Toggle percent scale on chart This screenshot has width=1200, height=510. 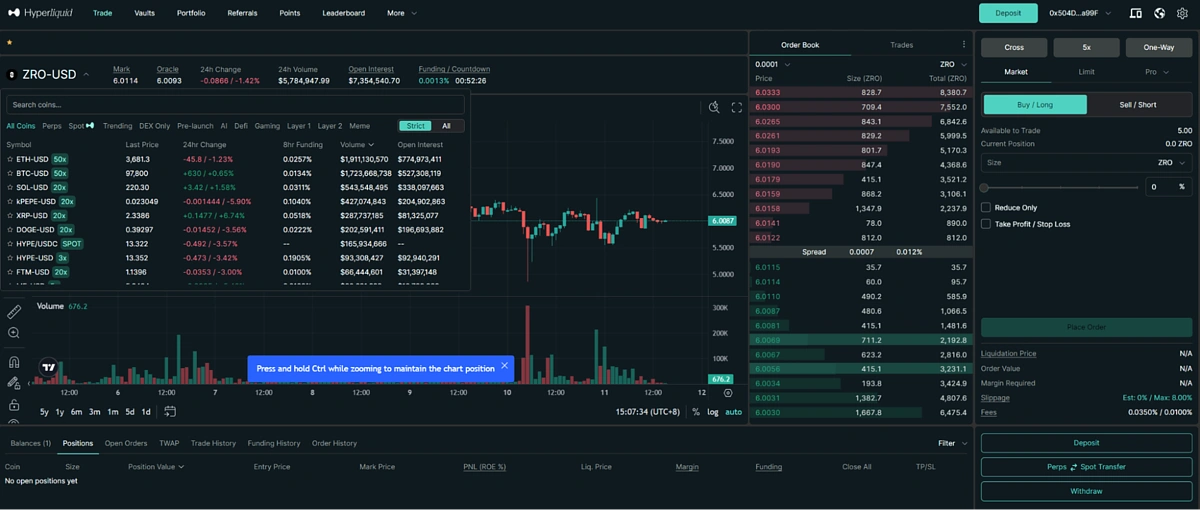[696, 412]
